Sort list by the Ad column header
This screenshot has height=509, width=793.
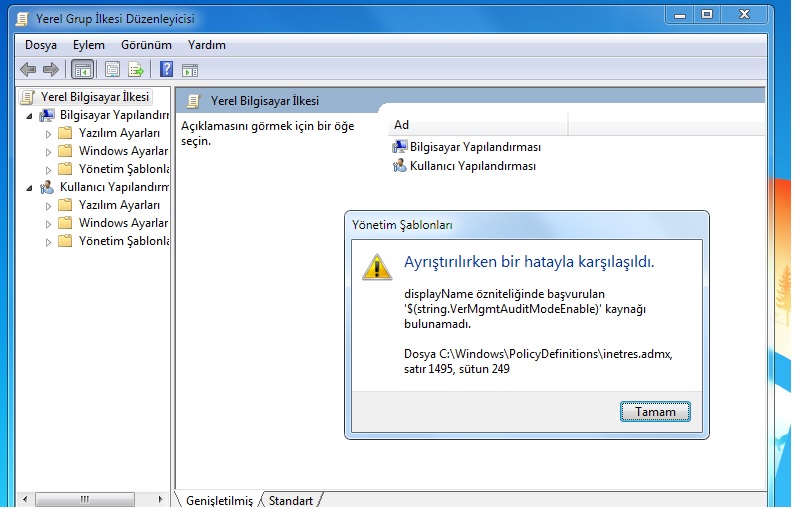(477, 125)
